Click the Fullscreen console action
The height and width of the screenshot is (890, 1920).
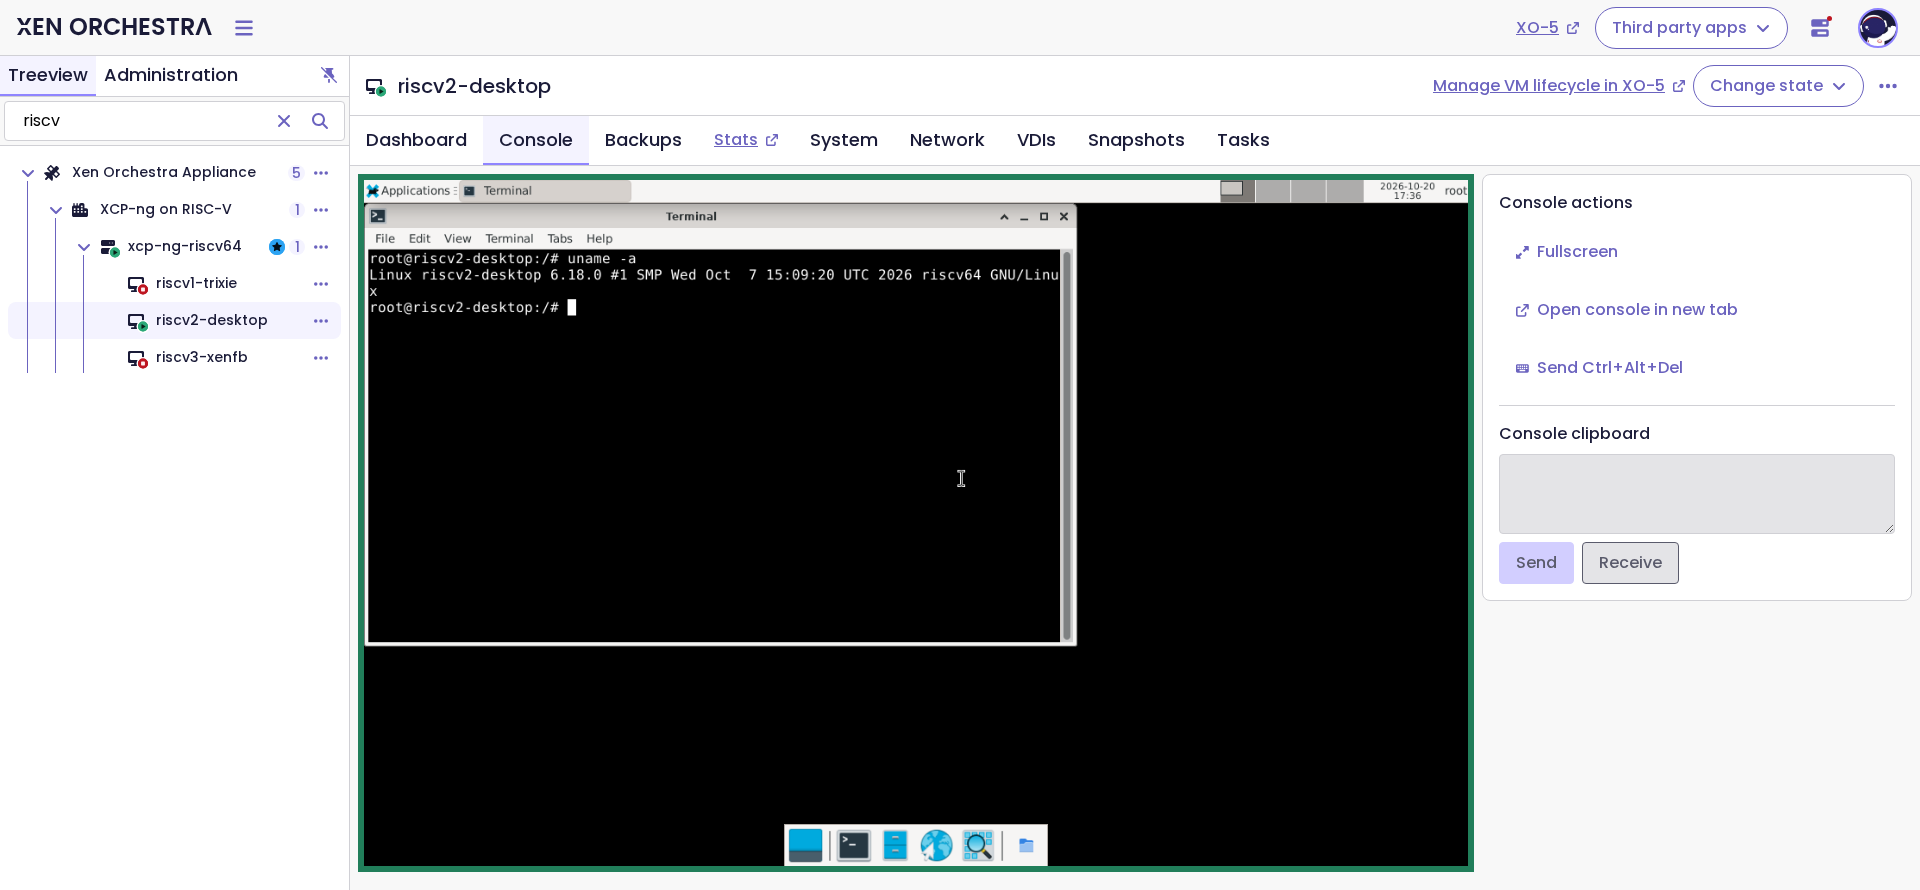pyautogui.click(x=1566, y=252)
